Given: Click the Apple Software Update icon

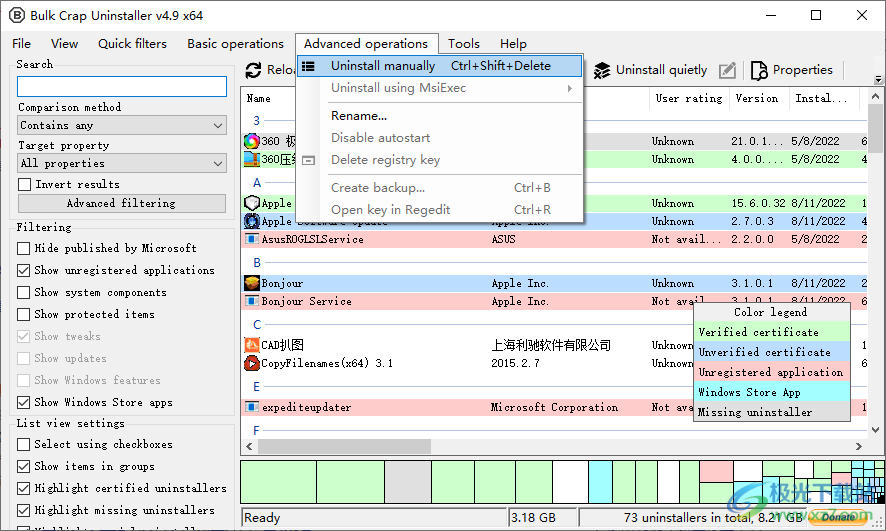Looking at the screenshot, I should [251, 221].
